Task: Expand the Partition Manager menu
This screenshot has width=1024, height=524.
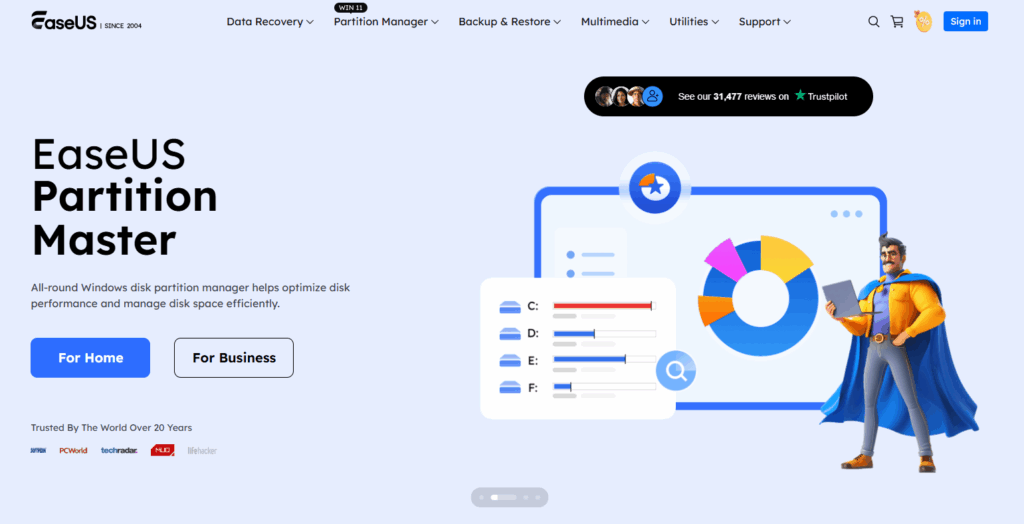Action: [386, 22]
